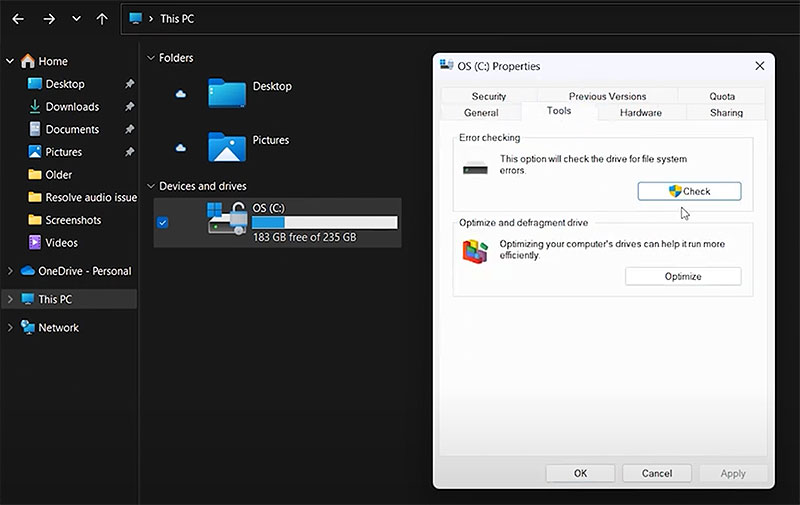Switch to the Hardware tab
The width and height of the screenshot is (800, 505).
click(x=641, y=112)
